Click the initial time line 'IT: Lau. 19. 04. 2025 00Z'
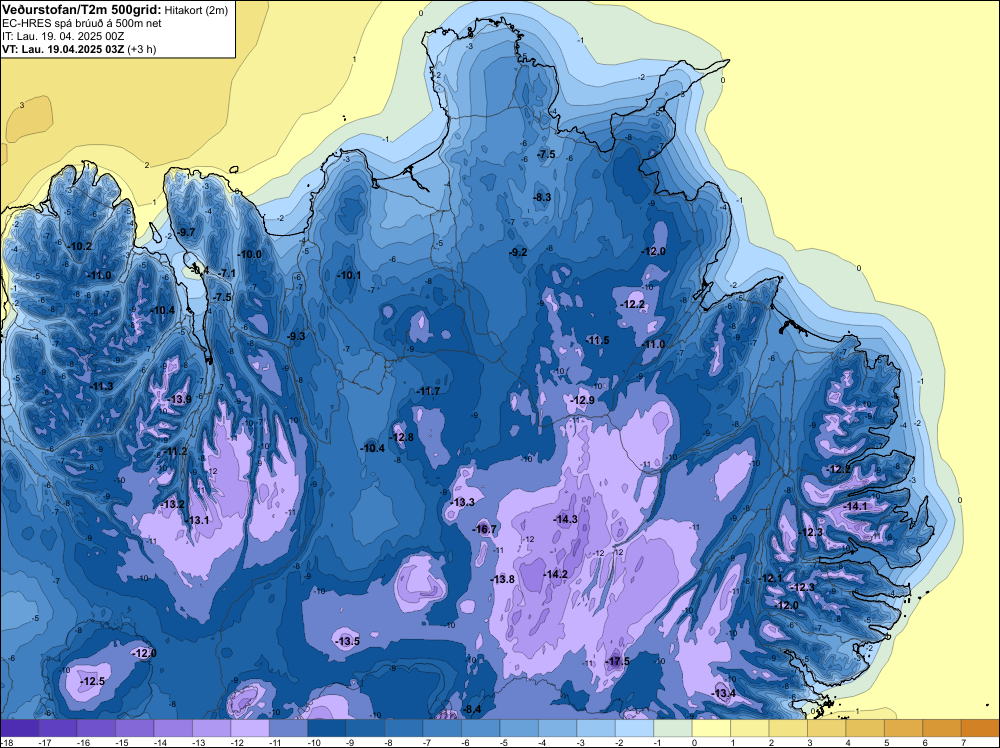Image resolution: width=1000 pixels, height=748 pixels. tap(63, 36)
